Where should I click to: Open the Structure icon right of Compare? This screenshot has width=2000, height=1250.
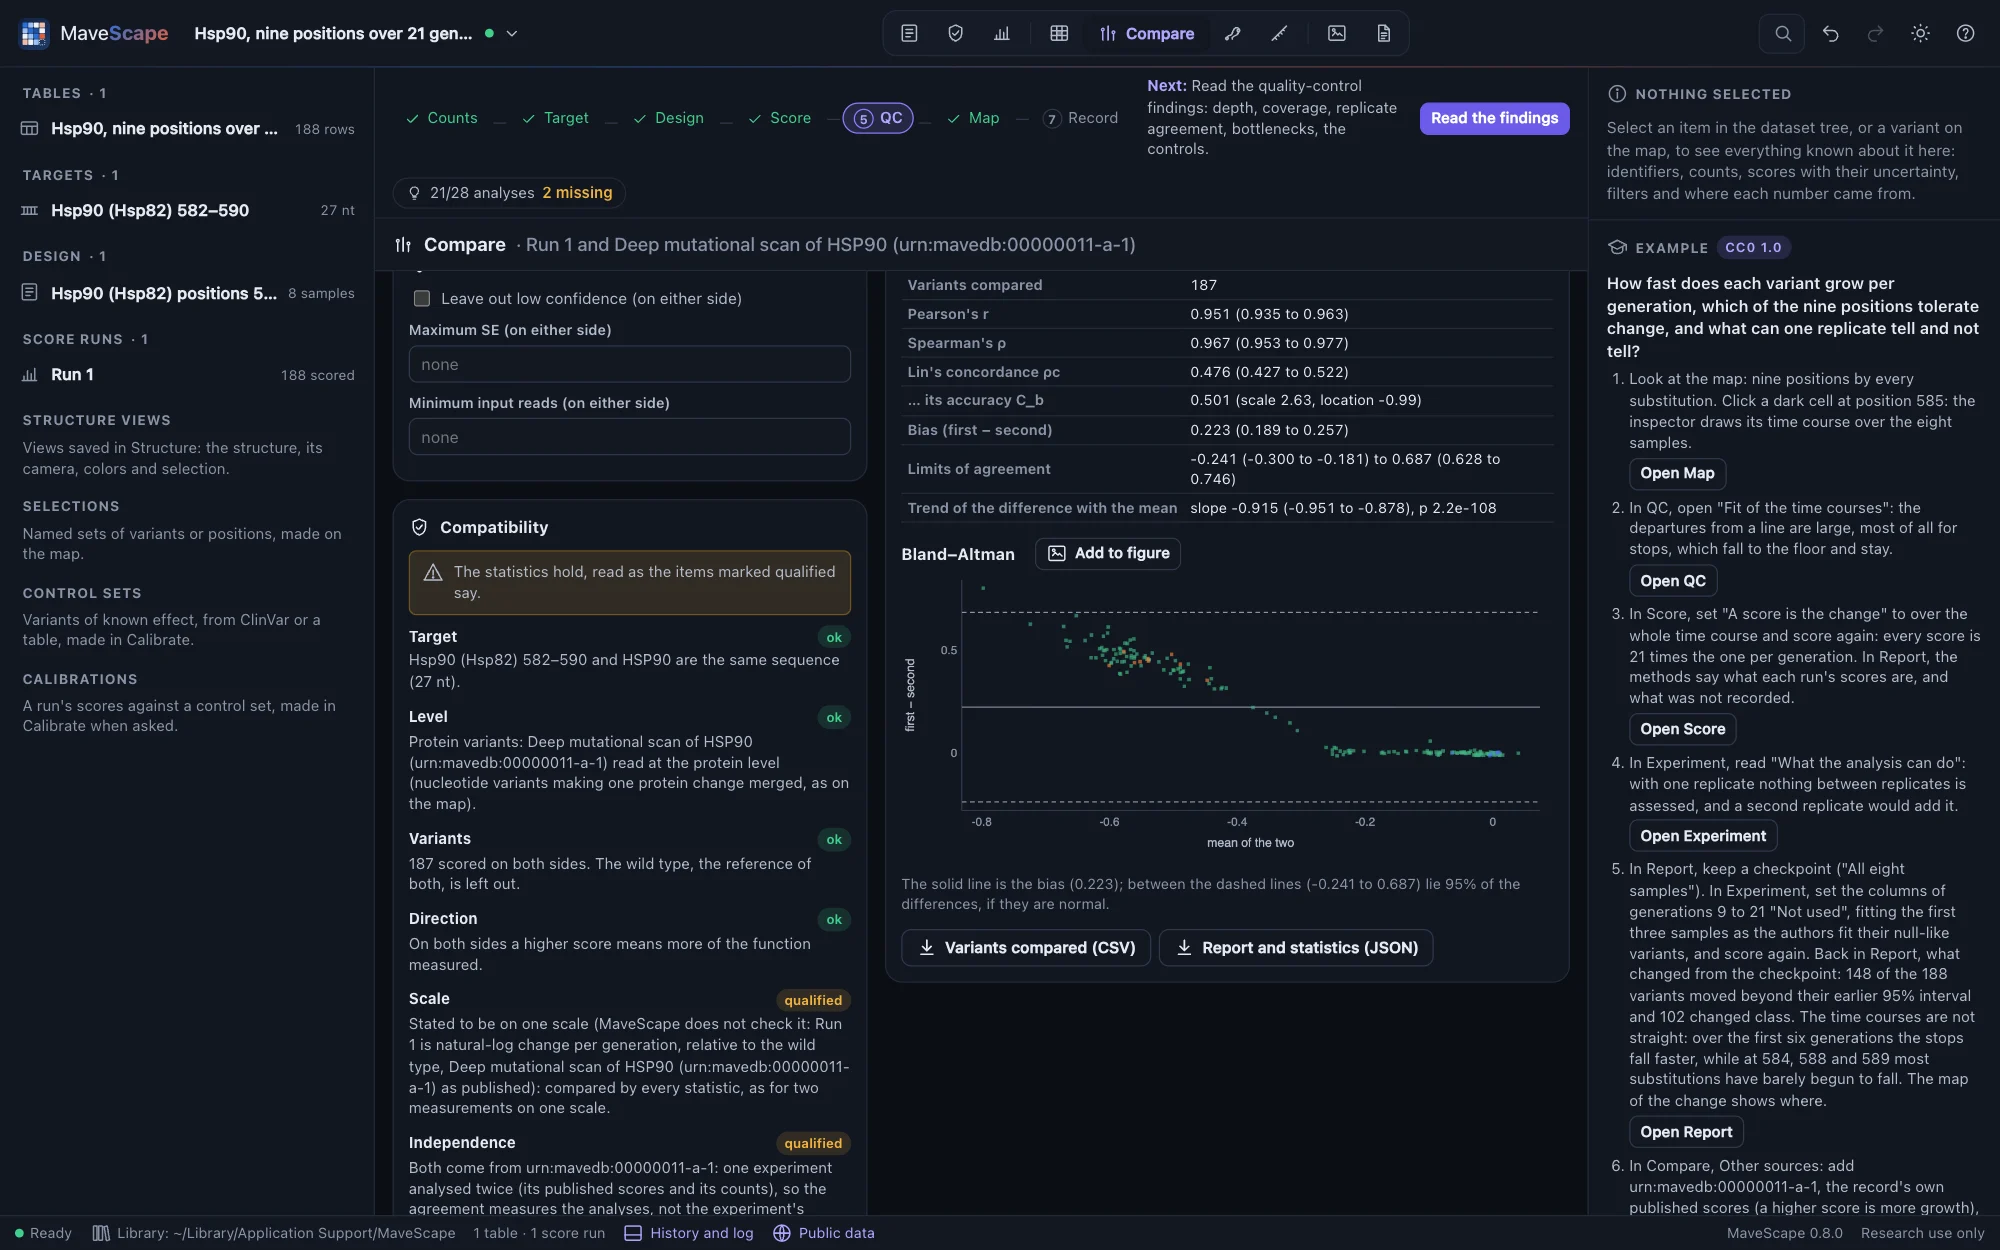coord(1233,33)
